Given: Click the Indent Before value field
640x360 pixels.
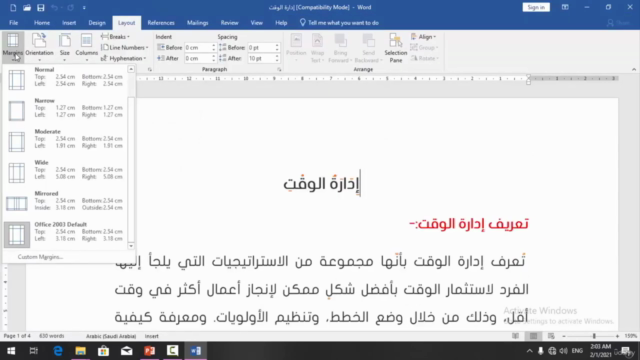Looking at the screenshot, I should tap(198, 47).
